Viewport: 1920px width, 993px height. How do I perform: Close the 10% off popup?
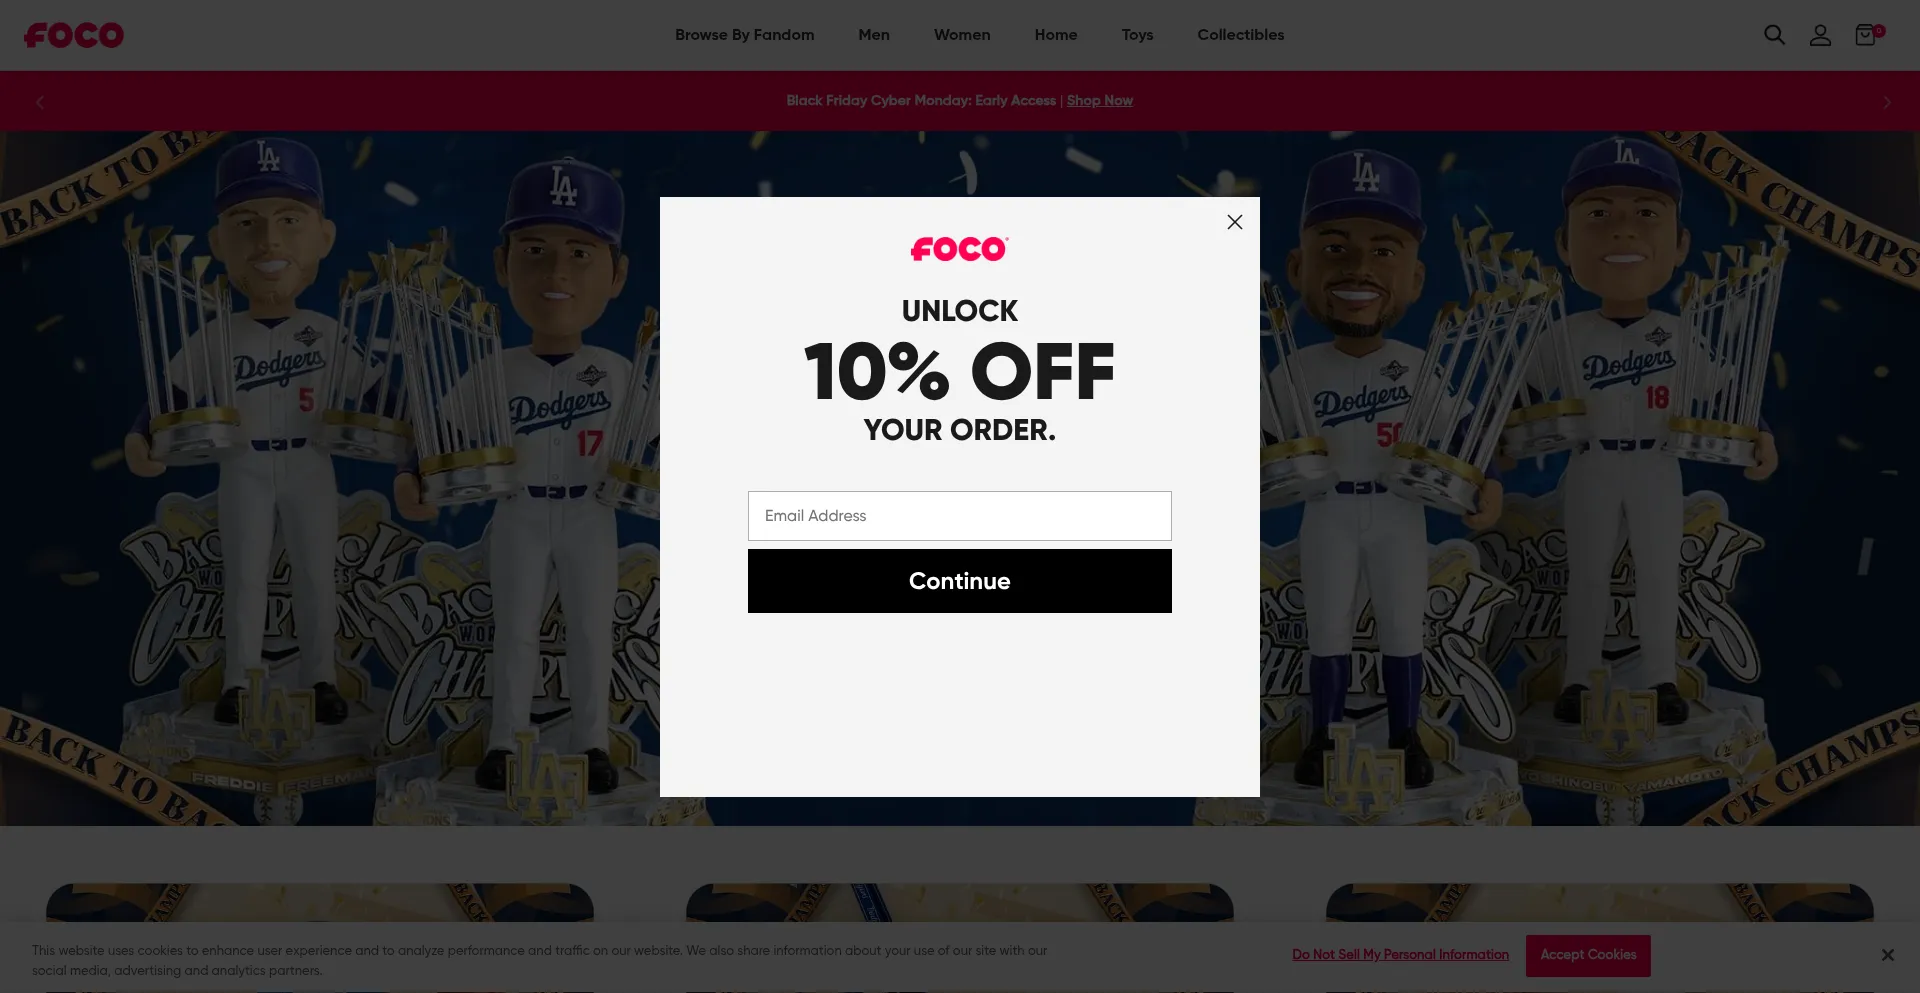tap(1235, 222)
